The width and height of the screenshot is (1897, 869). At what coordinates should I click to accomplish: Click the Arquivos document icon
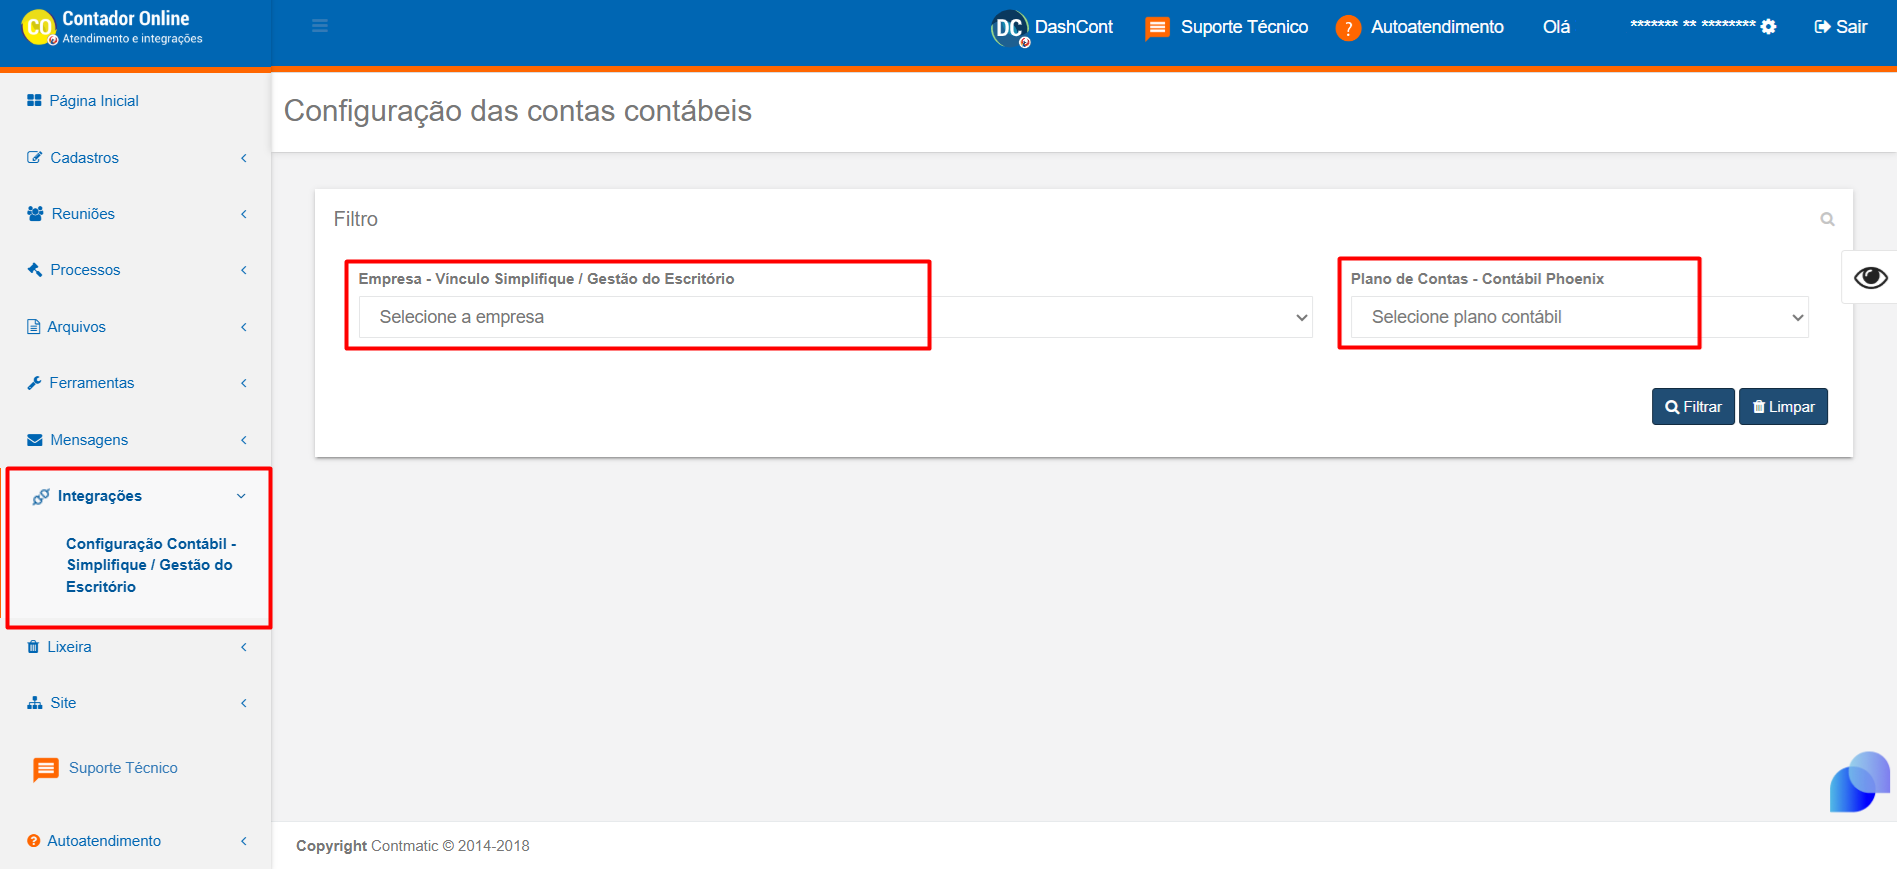[33, 327]
